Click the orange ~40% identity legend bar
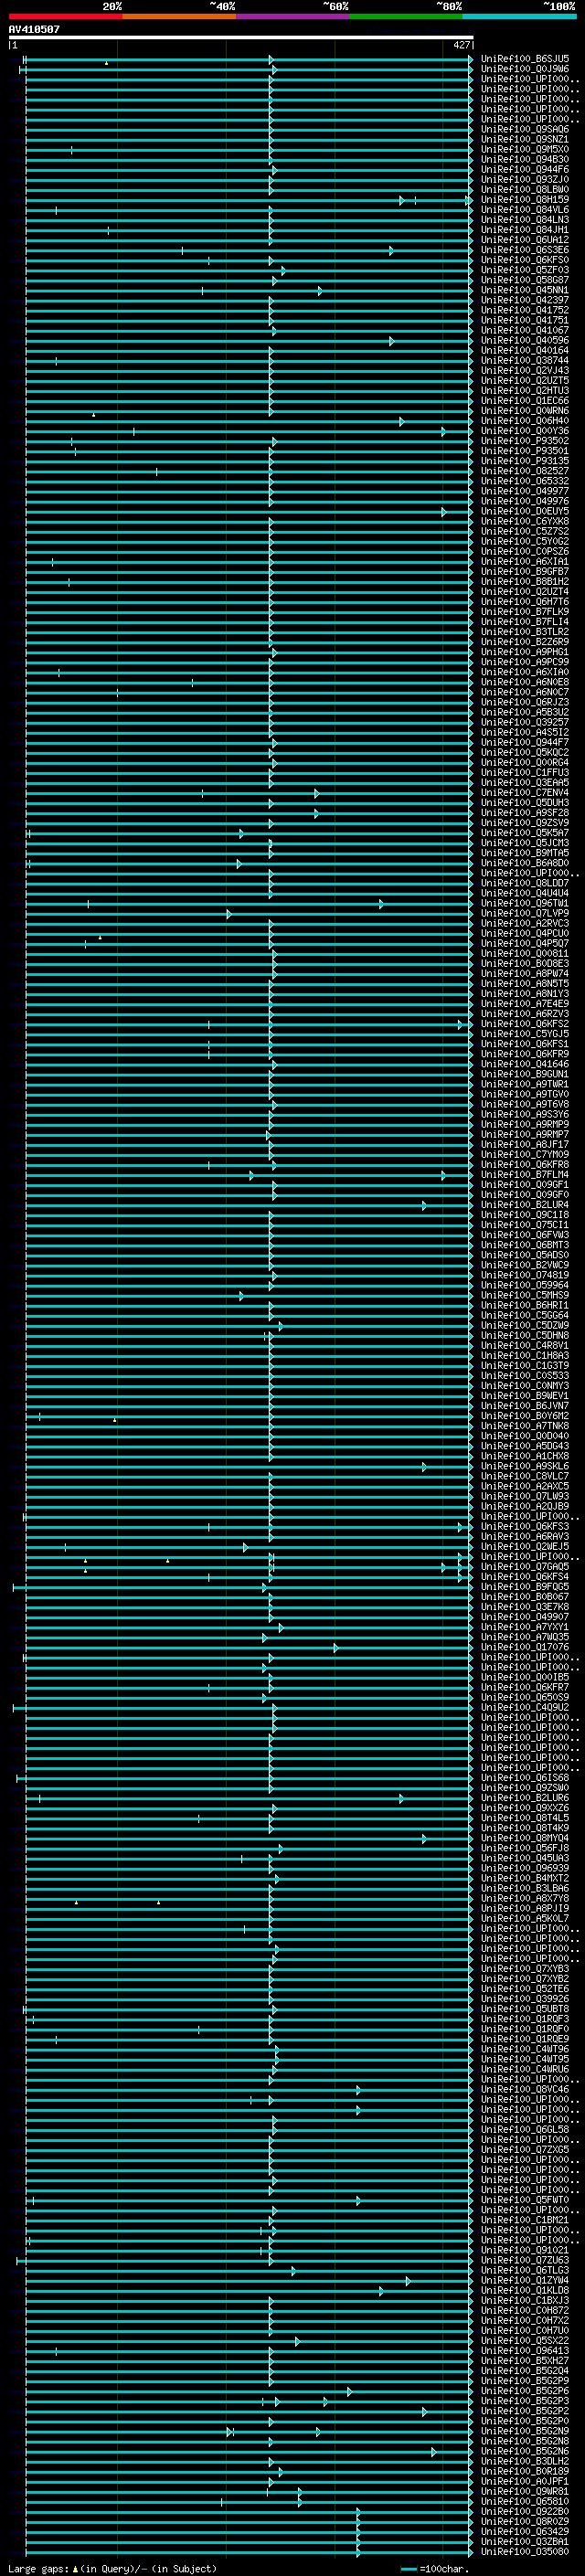585x2576 pixels. tap(179, 16)
